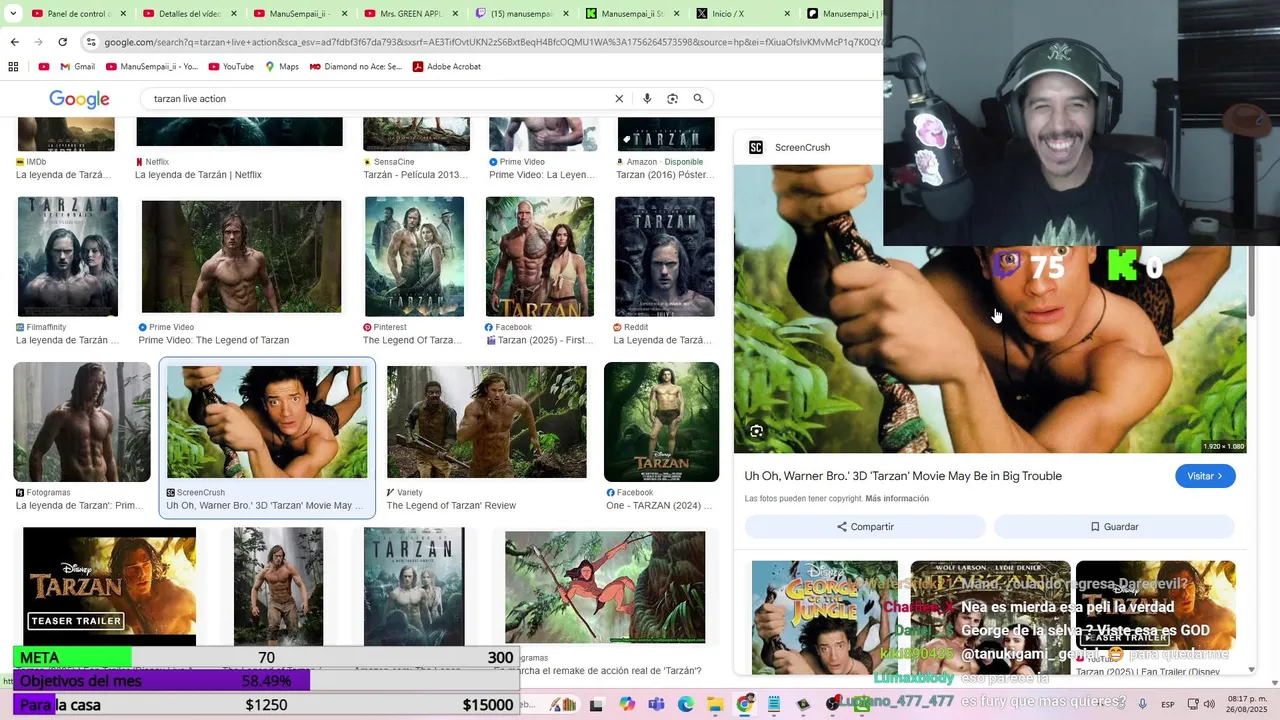Open the Task View icon in taskbar
Image resolution: width=1280 pixels, height=720 pixels.
tap(597, 704)
